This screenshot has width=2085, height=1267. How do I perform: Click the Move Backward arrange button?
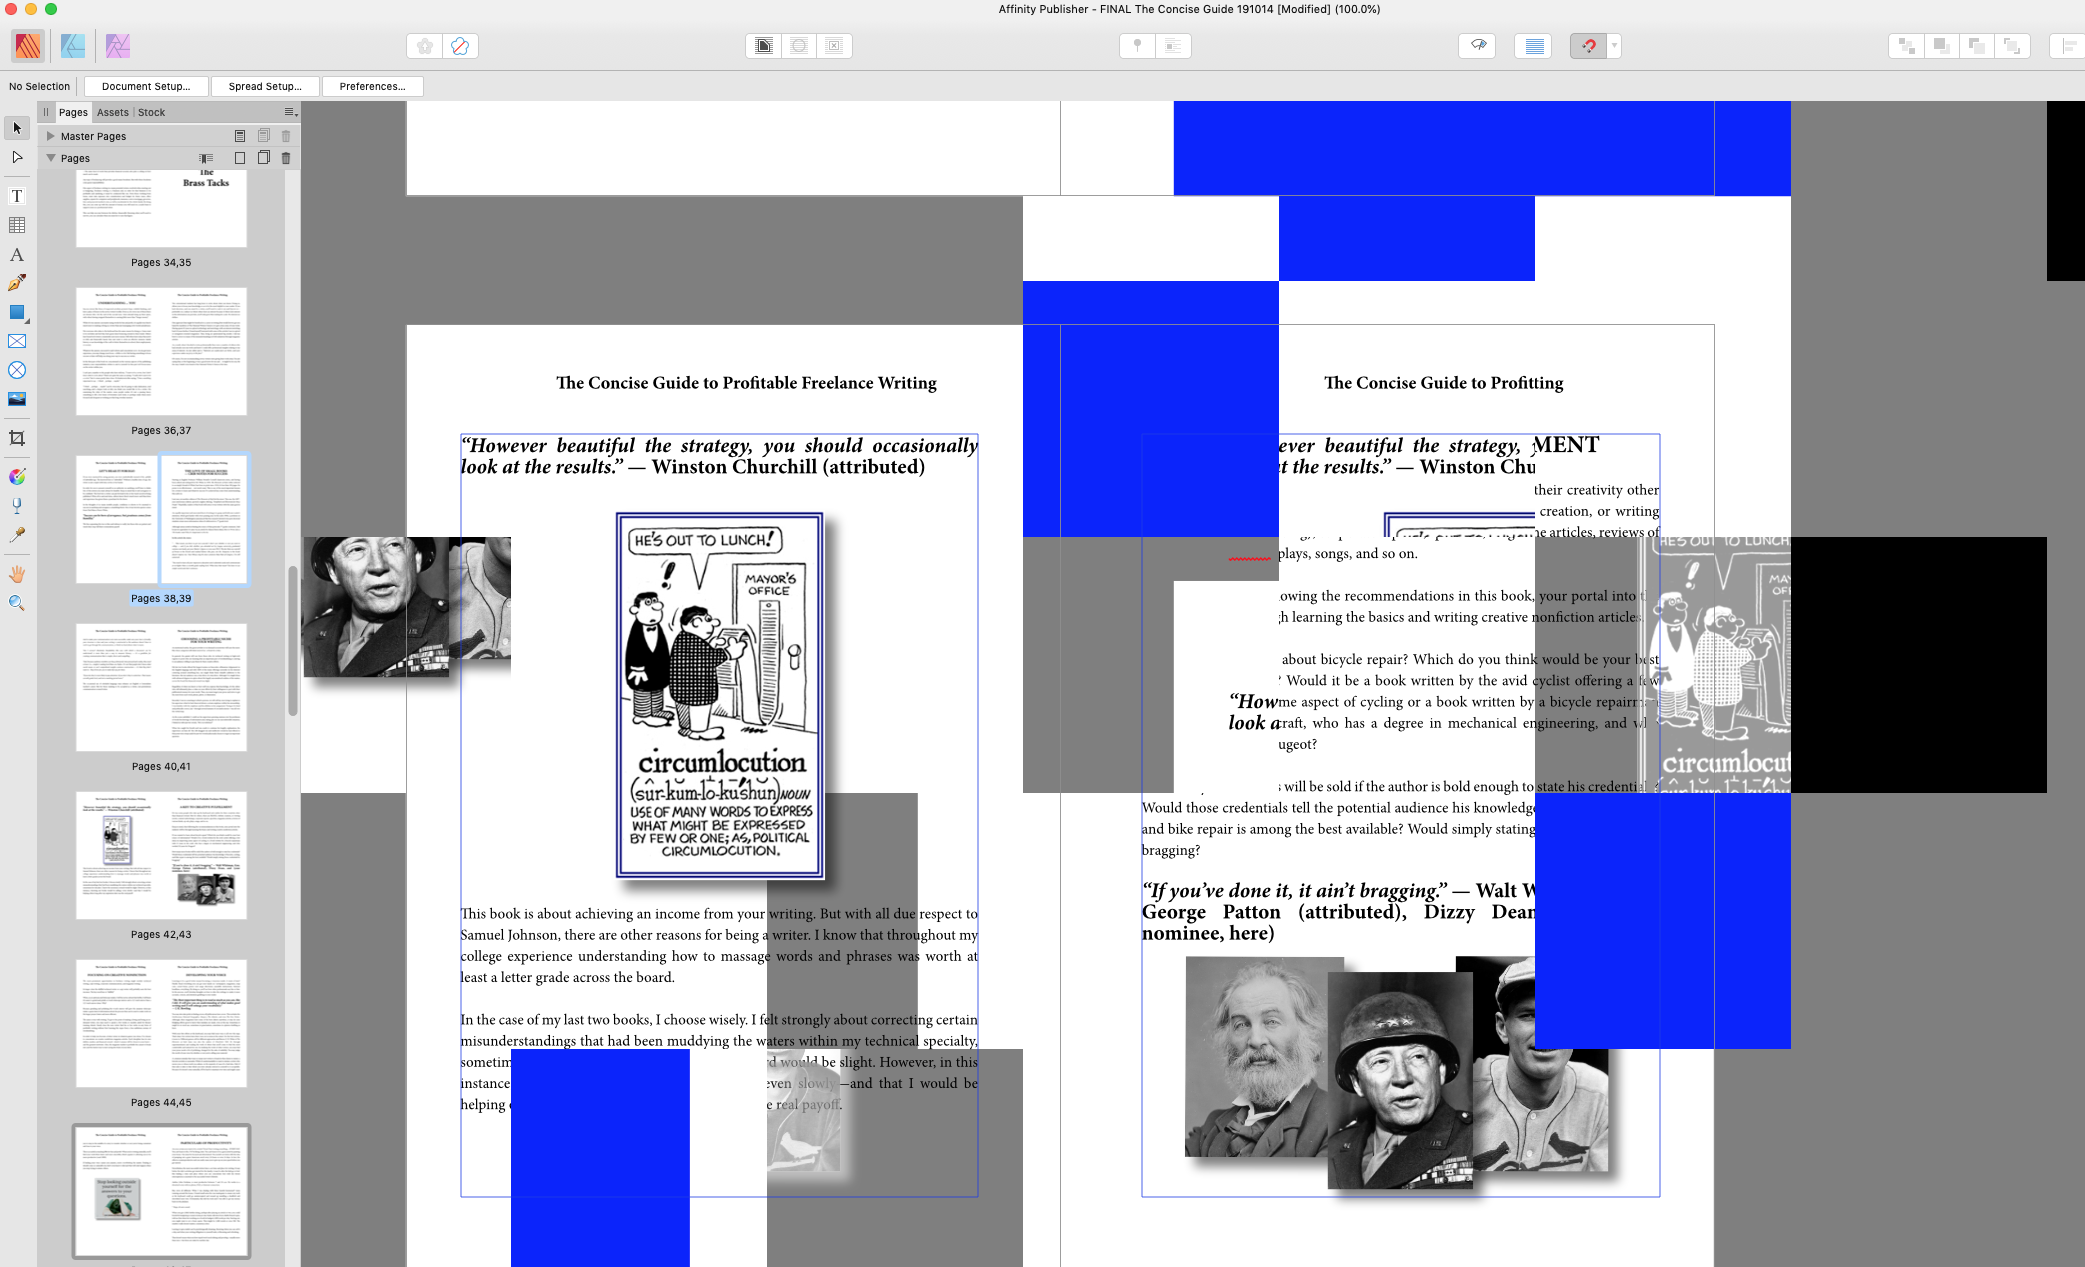(x=1941, y=45)
